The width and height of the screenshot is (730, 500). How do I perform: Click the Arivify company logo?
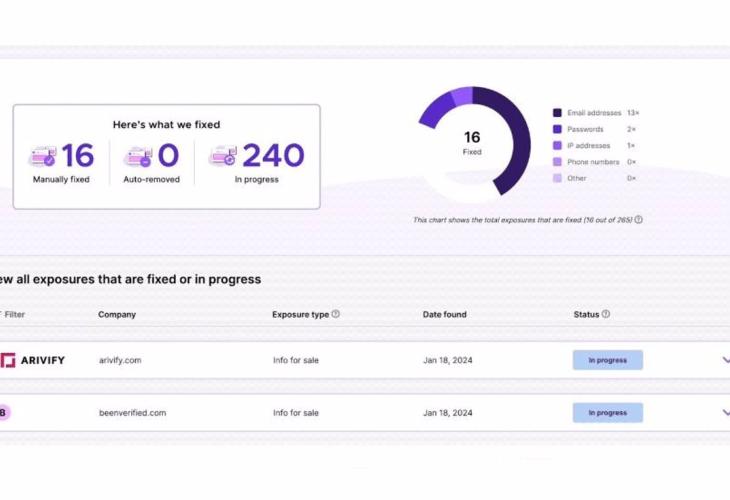tap(32, 360)
